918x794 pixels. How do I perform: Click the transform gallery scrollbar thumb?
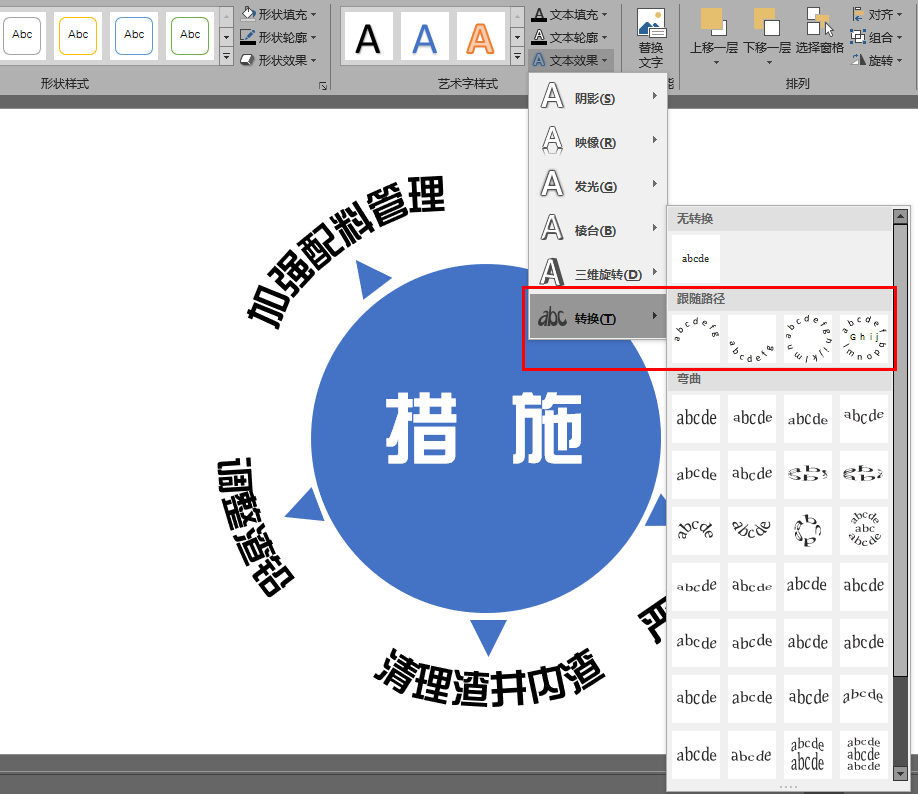[x=900, y=450]
